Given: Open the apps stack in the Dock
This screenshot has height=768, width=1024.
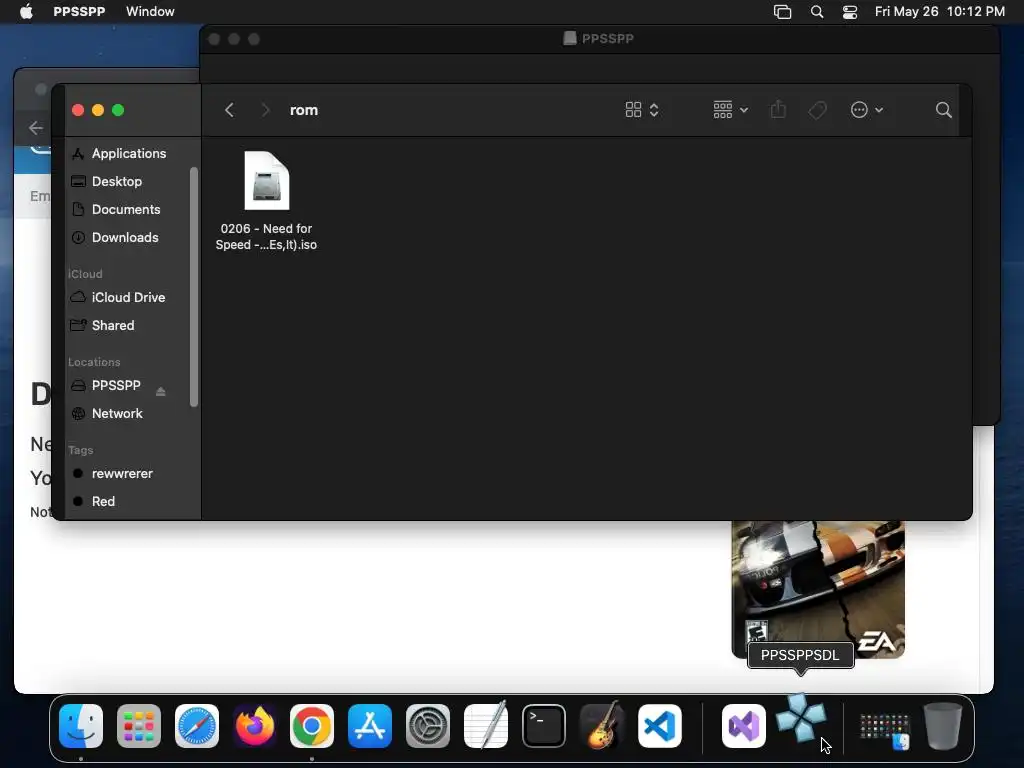Looking at the screenshot, I should [884, 730].
